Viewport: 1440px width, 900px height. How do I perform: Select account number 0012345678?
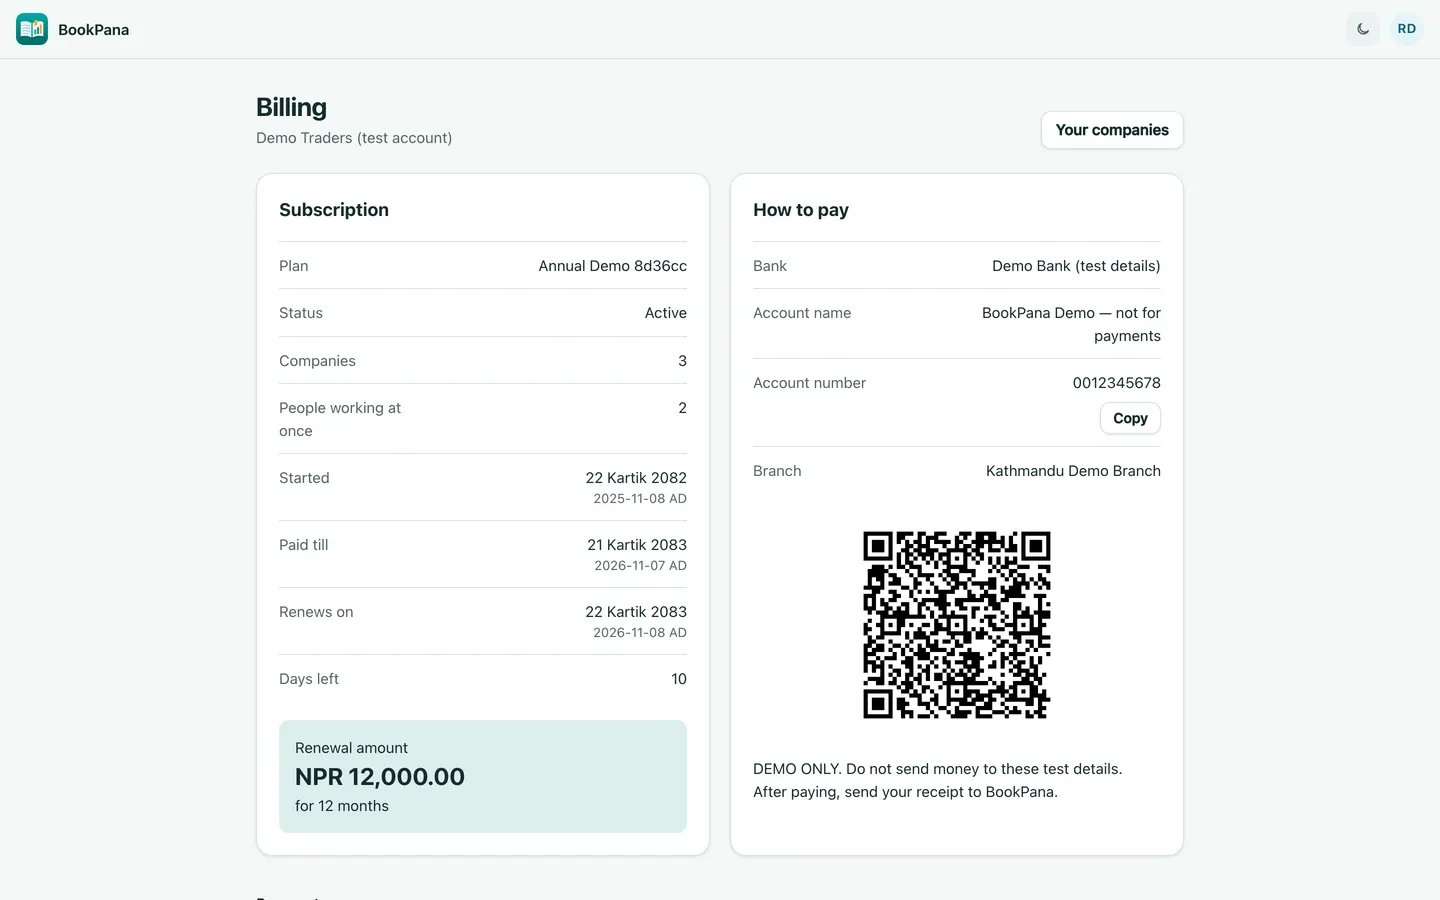1117,383
